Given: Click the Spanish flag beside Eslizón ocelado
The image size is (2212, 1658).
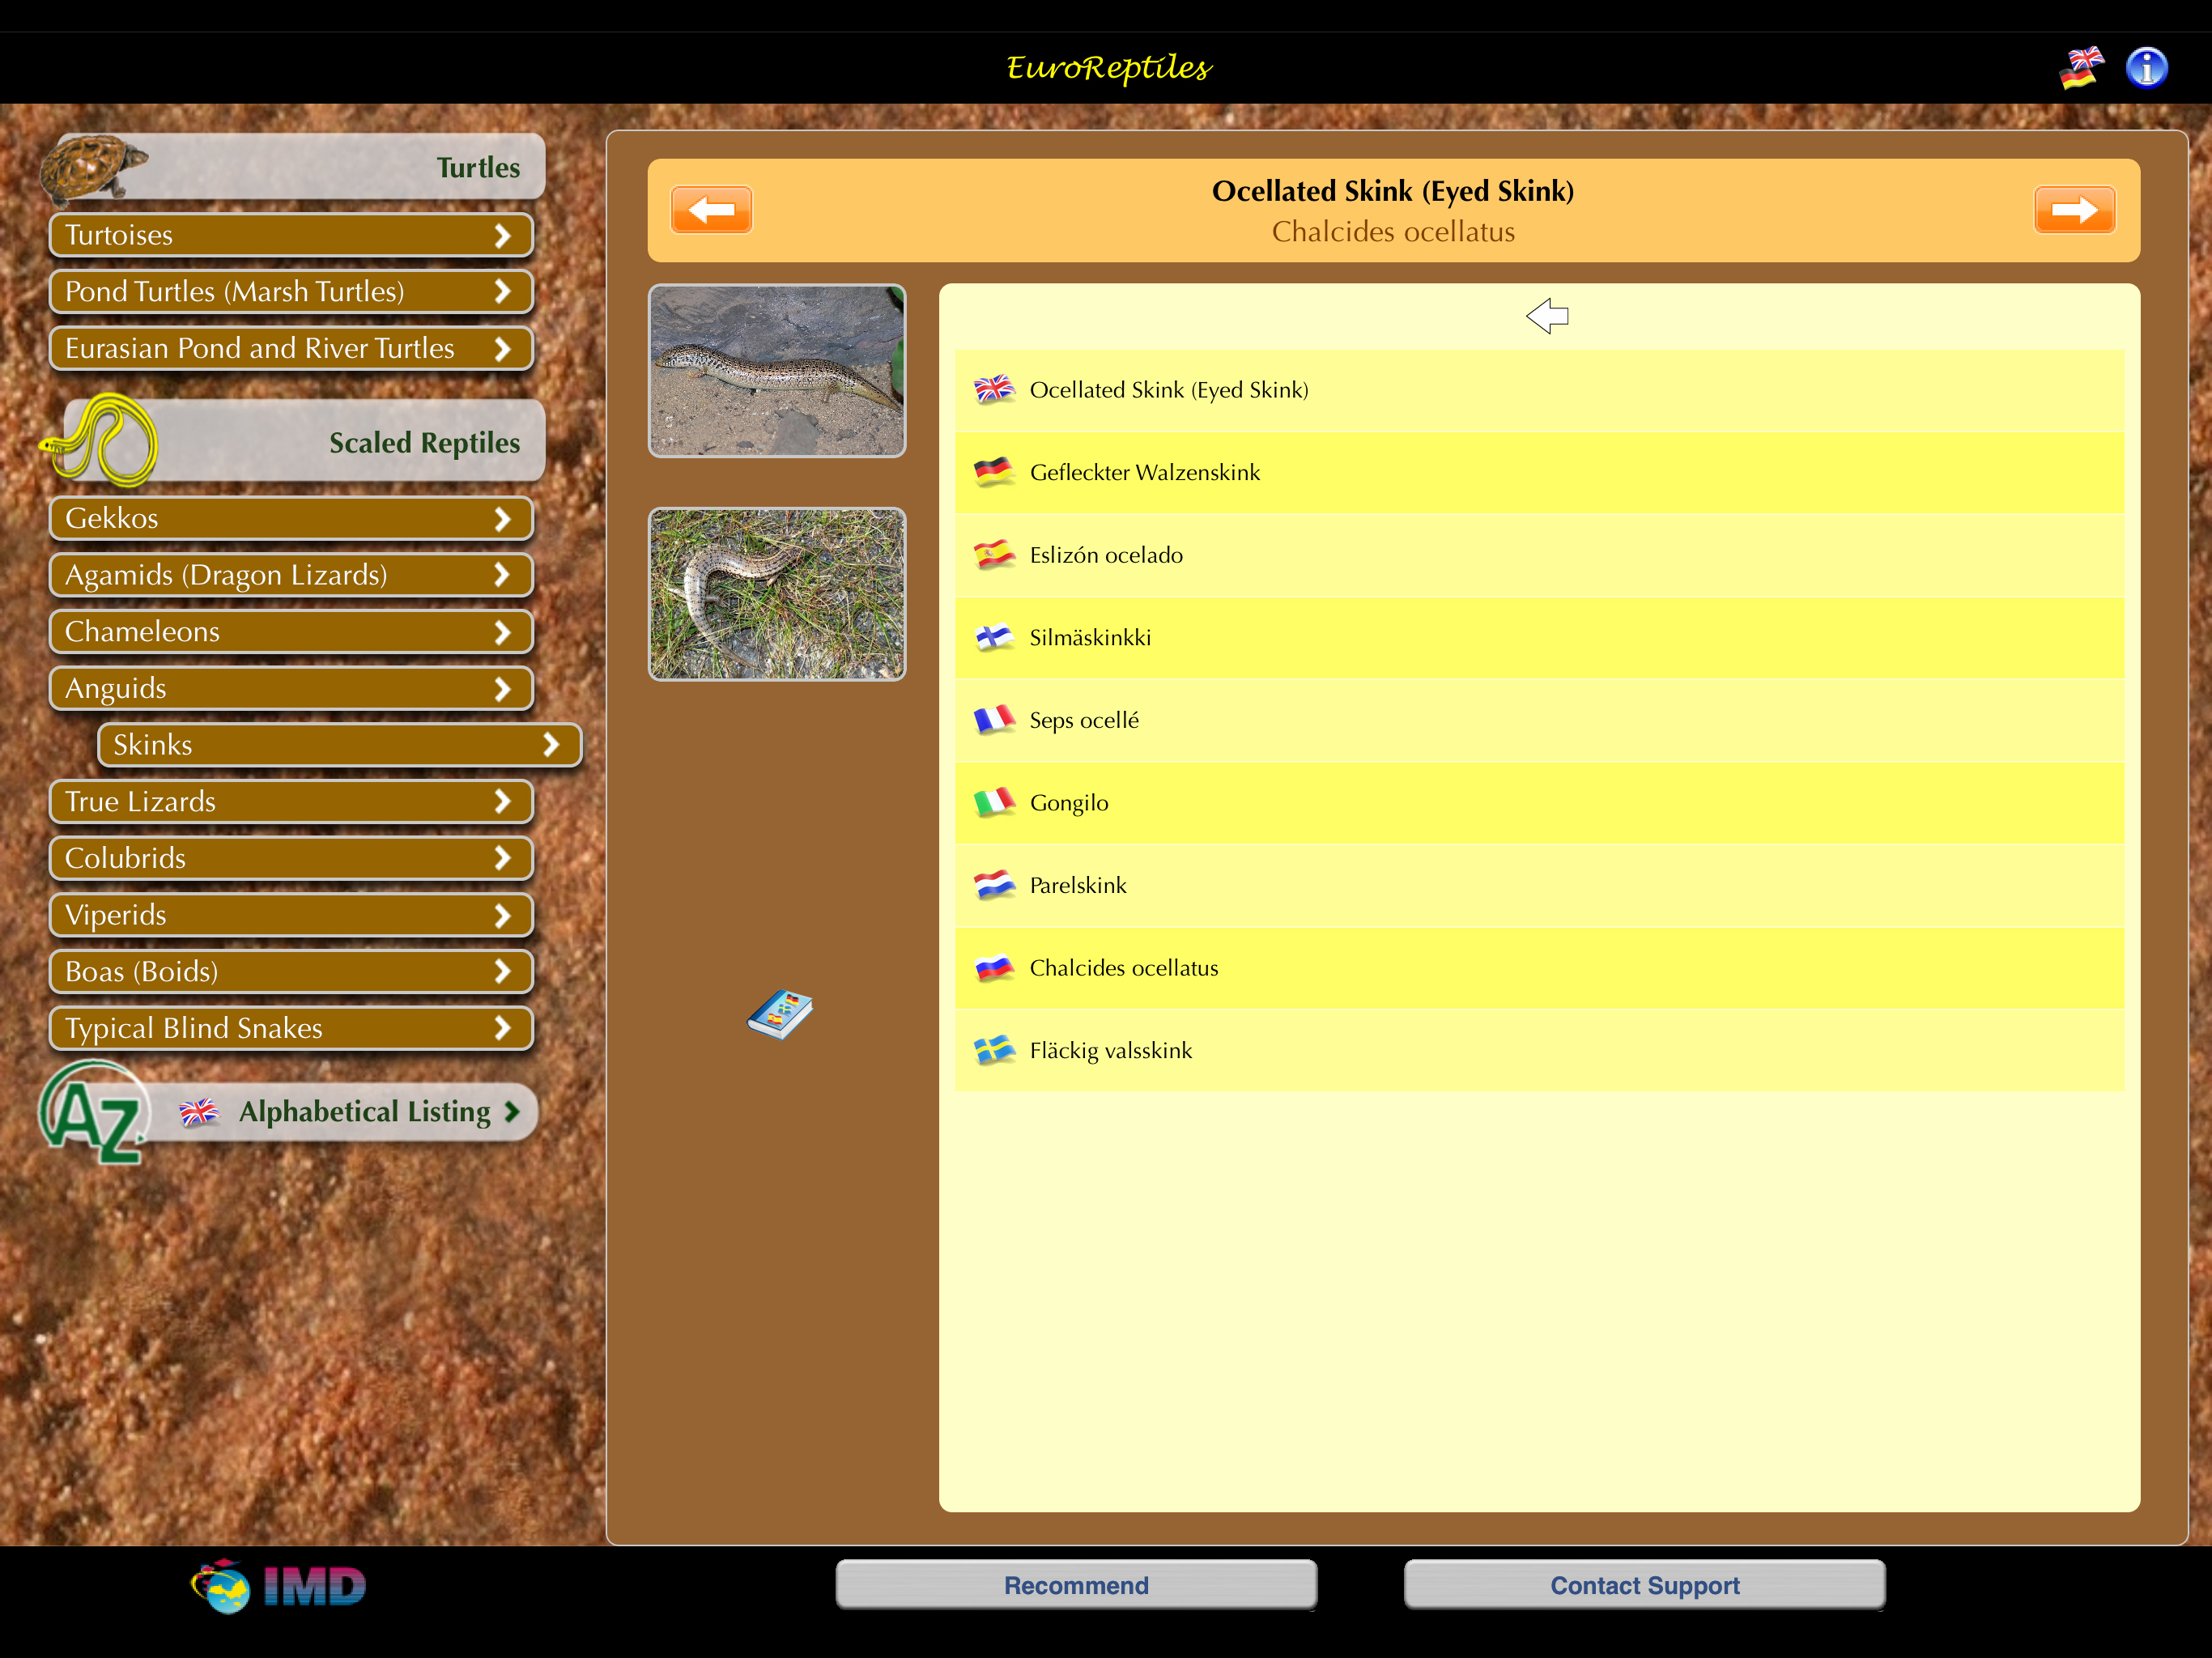Looking at the screenshot, I should (994, 554).
